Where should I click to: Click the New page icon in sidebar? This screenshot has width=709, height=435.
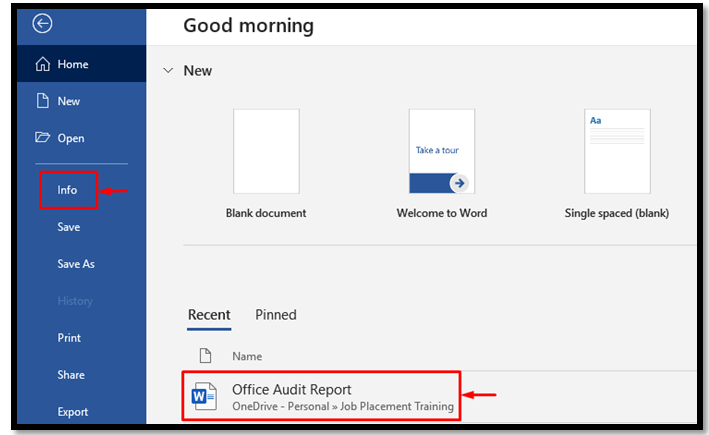[x=43, y=101]
